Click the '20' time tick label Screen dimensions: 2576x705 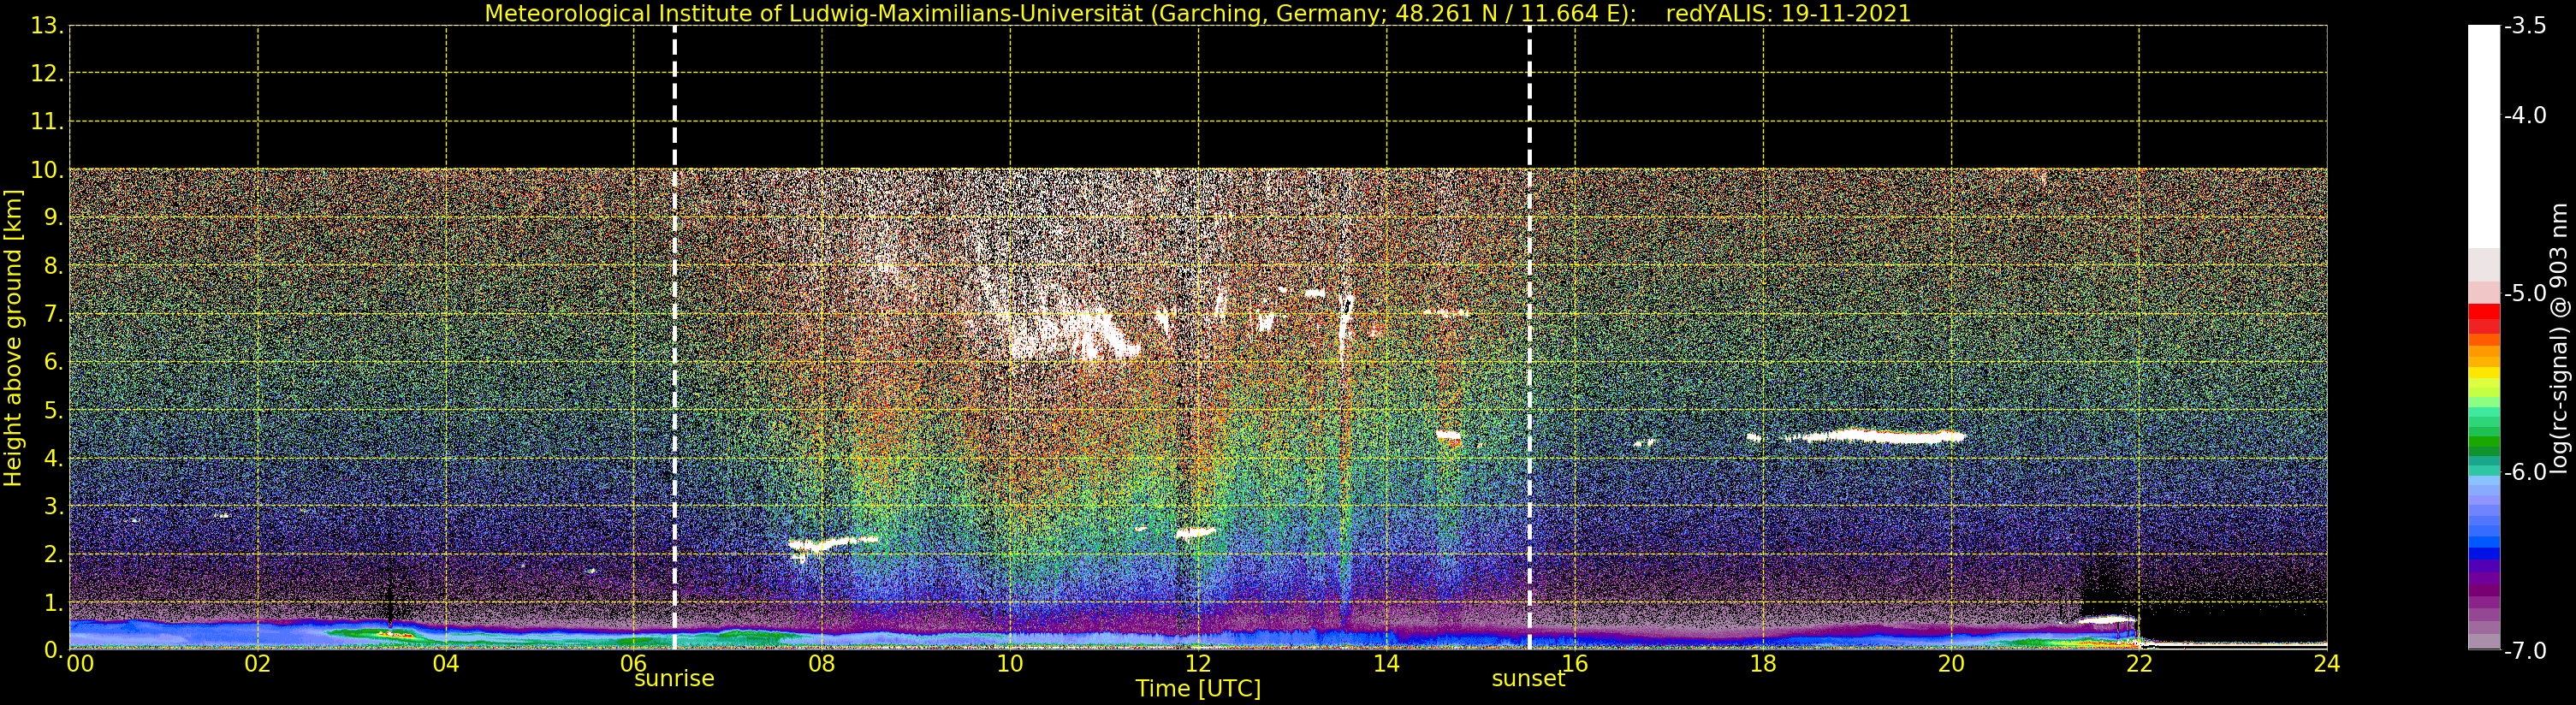[1951, 663]
